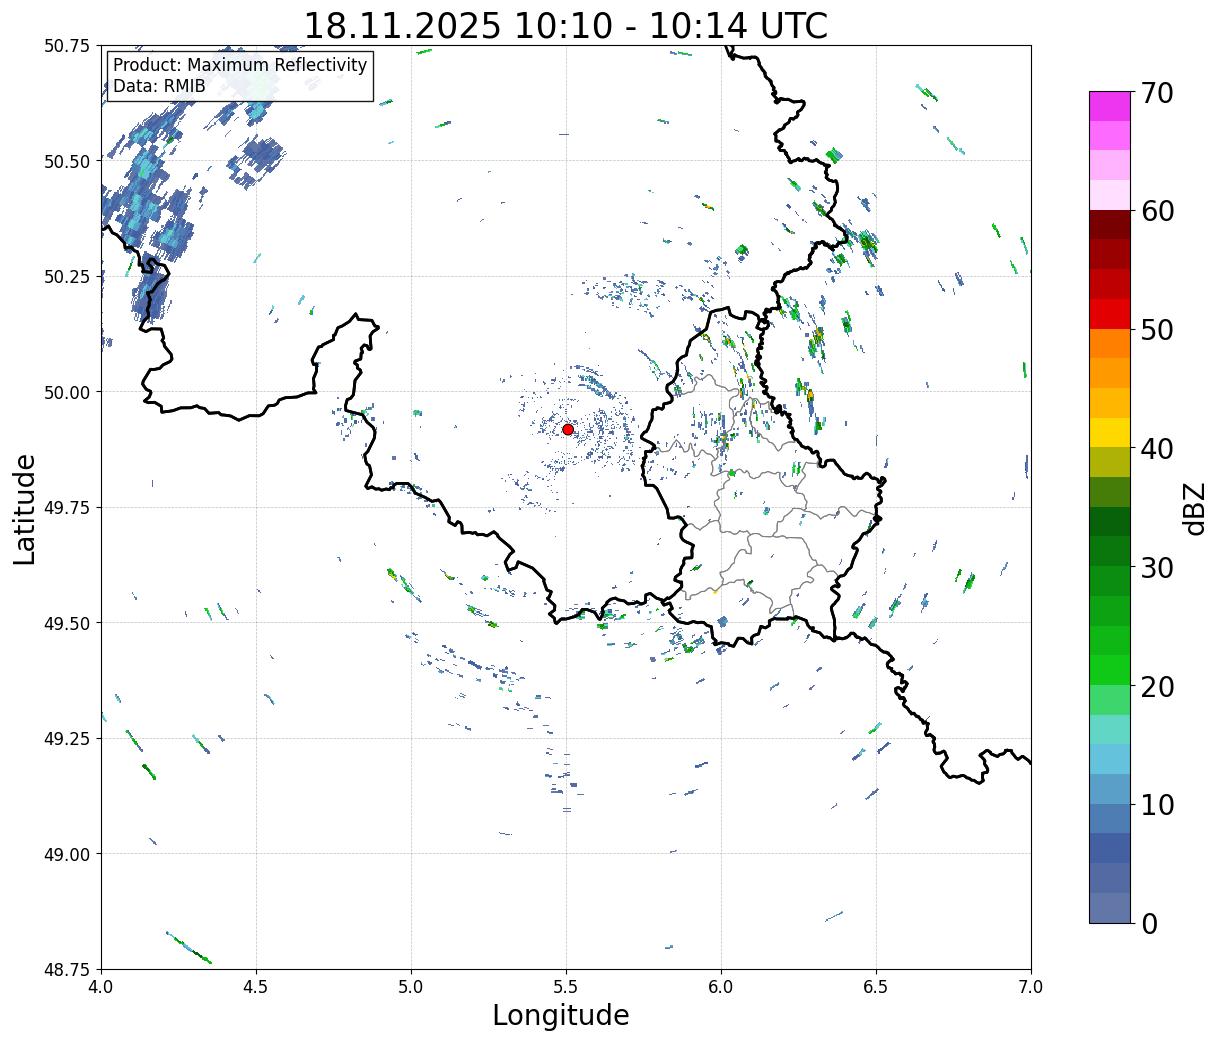The width and height of the screenshot is (1219, 1040).
Task: Pick the magenta swatch at the colorbar top
Action: [x=1109, y=106]
